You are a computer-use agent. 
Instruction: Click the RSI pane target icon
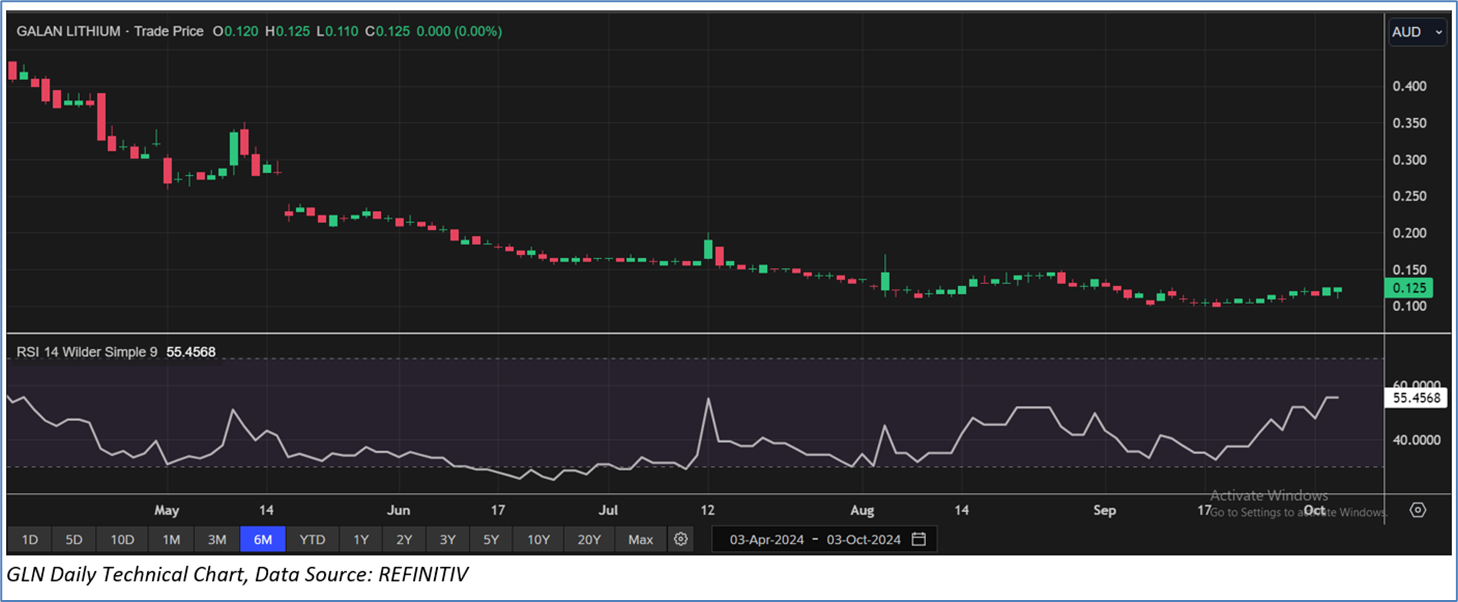(x=1417, y=510)
